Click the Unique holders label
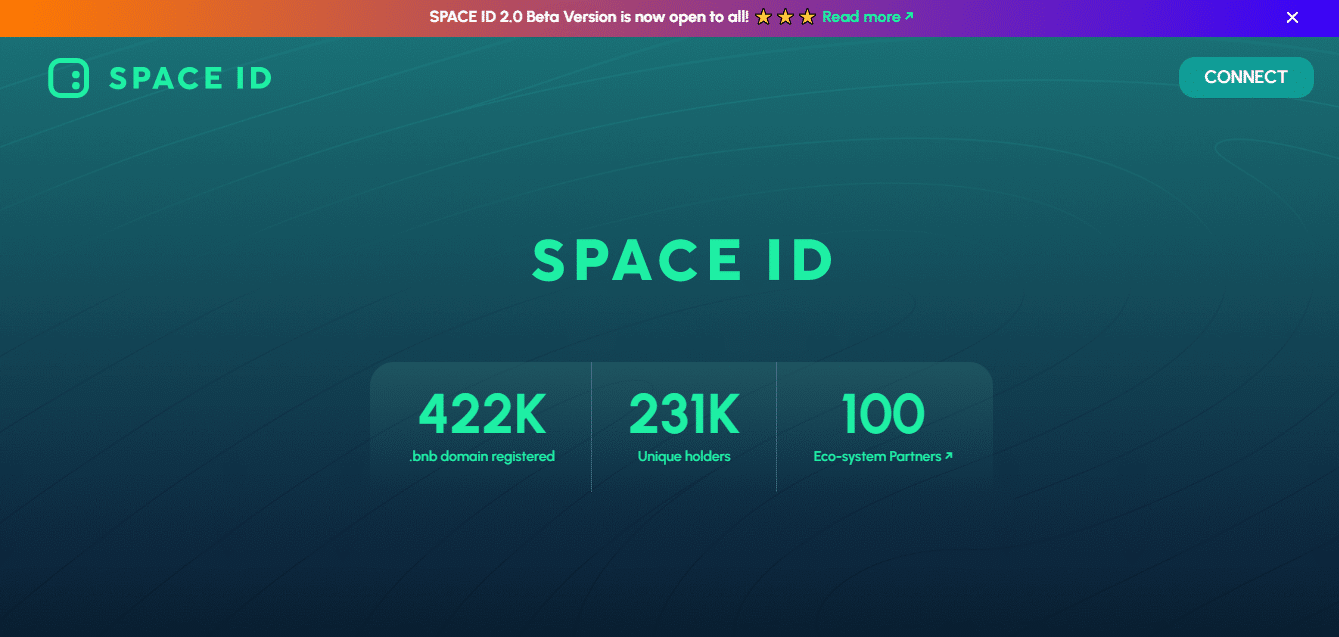 point(683,456)
